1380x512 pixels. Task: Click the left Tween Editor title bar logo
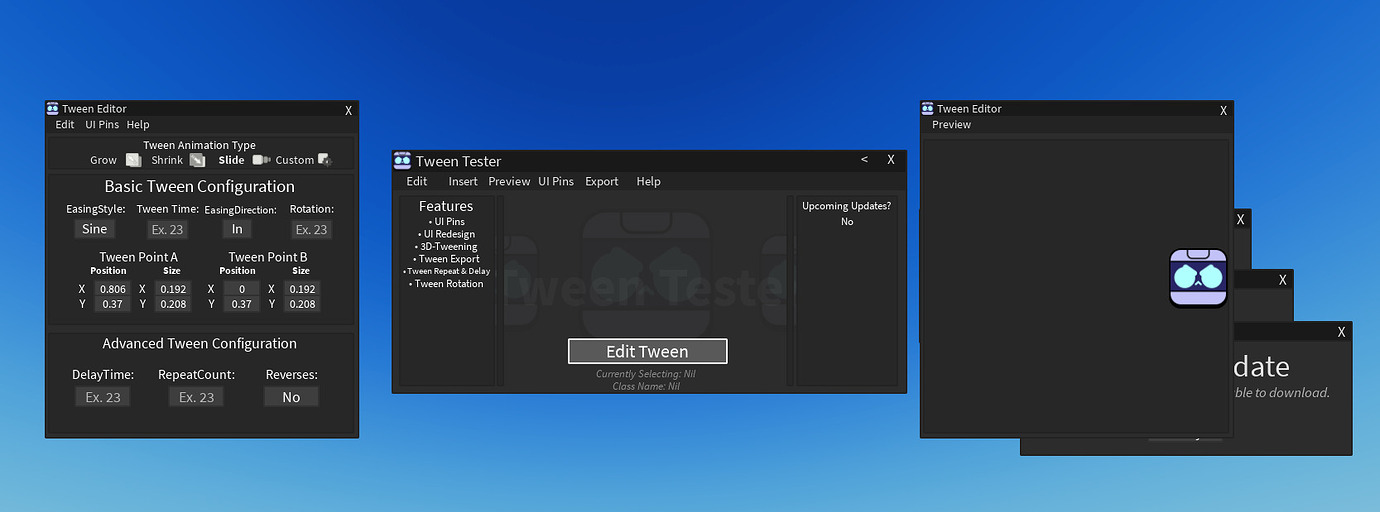(53, 109)
